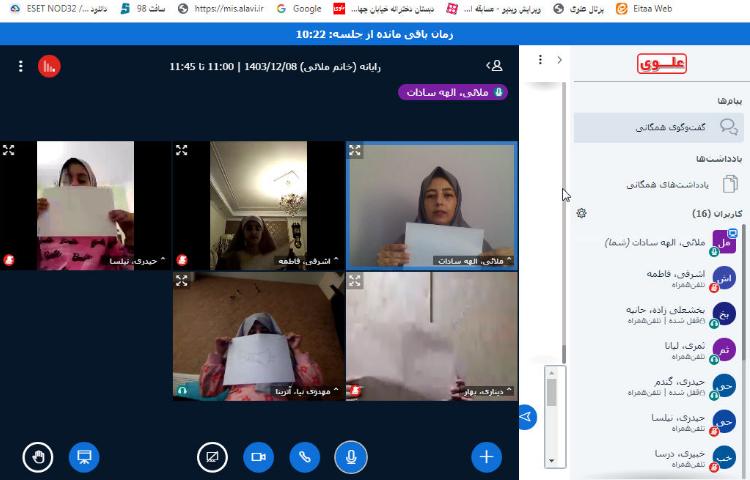Click the users list gear settings icon

tap(582, 213)
